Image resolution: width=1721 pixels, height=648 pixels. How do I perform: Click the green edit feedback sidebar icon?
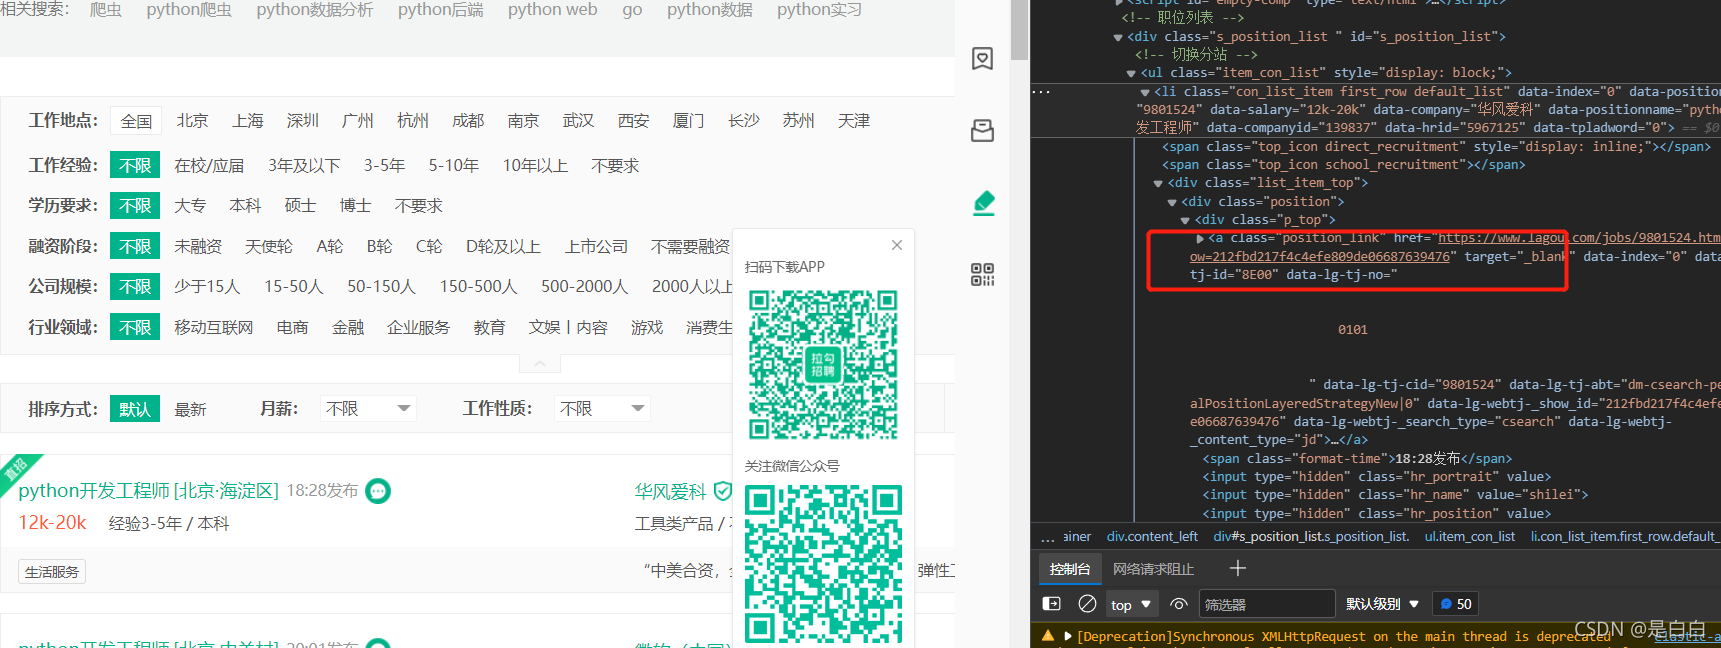pos(984,203)
